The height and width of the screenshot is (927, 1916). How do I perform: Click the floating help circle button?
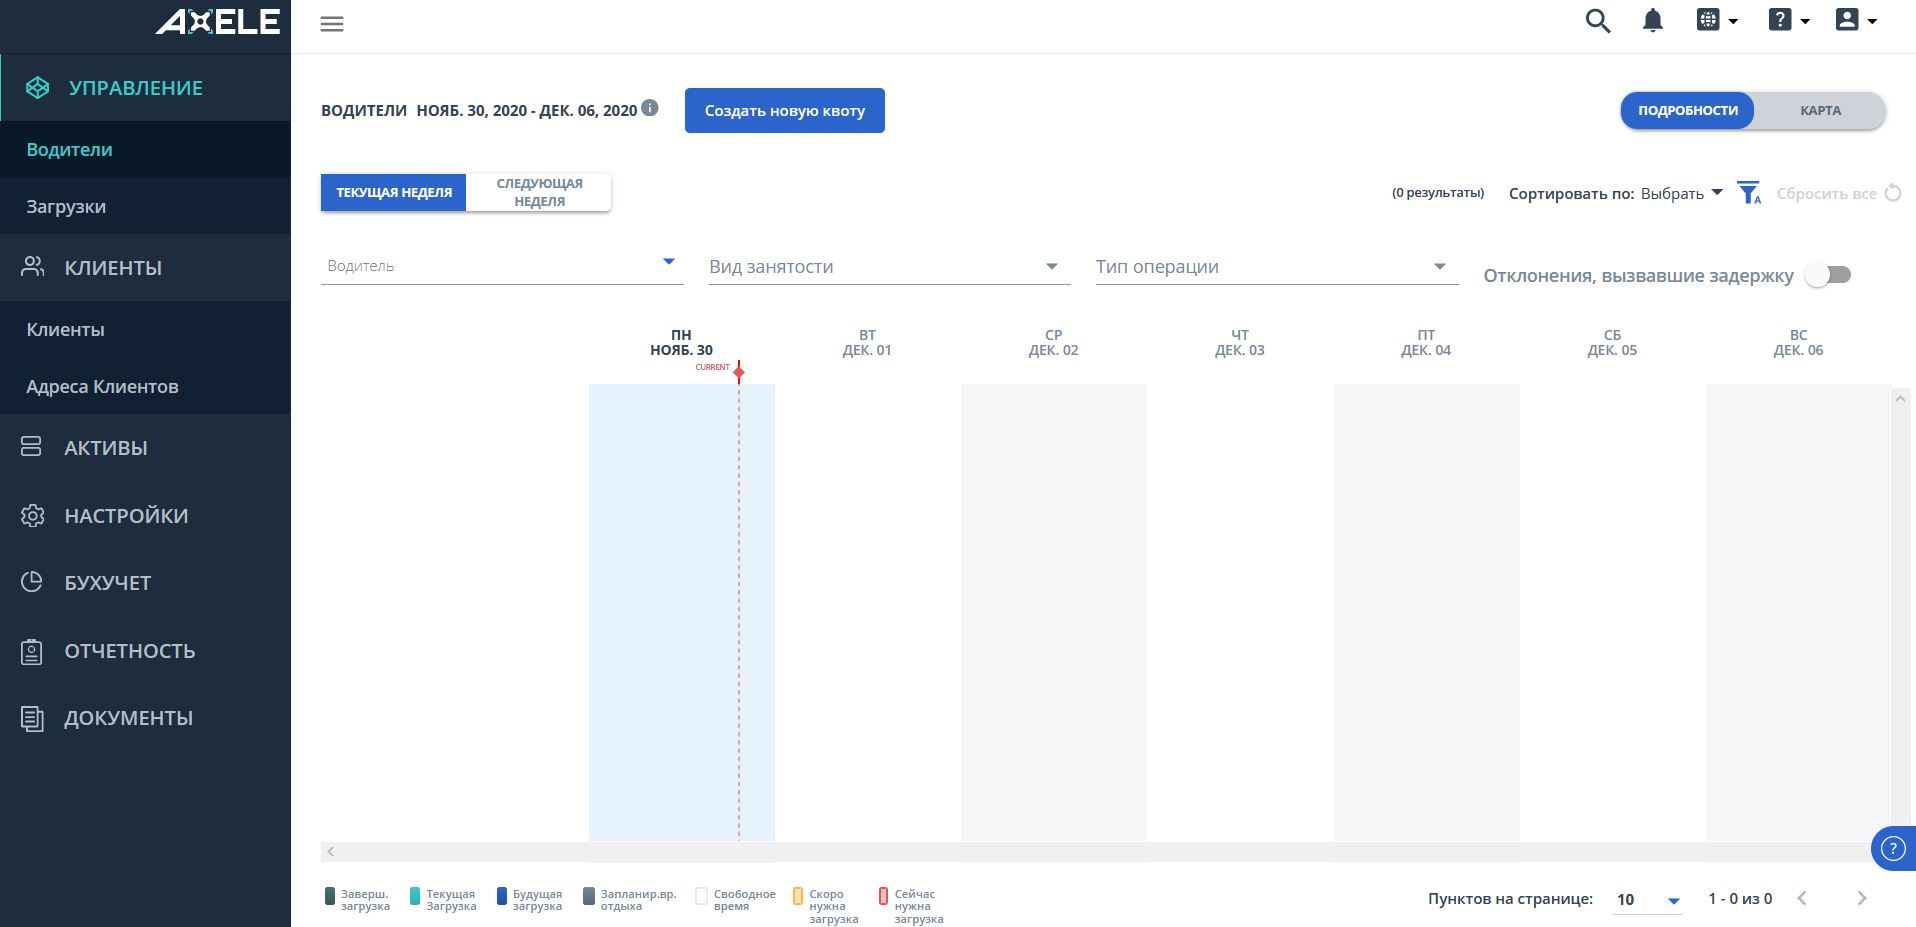pyautogui.click(x=1893, y=849)
